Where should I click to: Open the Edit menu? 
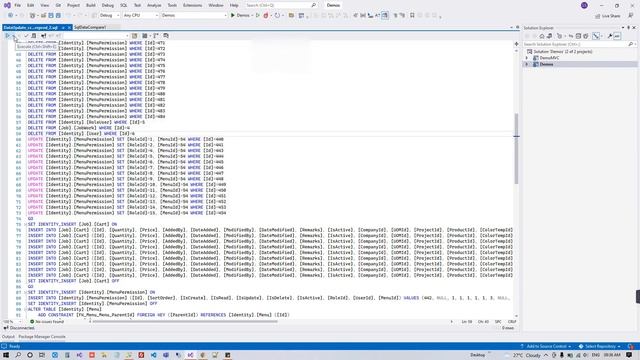click(x=31, y=5)
